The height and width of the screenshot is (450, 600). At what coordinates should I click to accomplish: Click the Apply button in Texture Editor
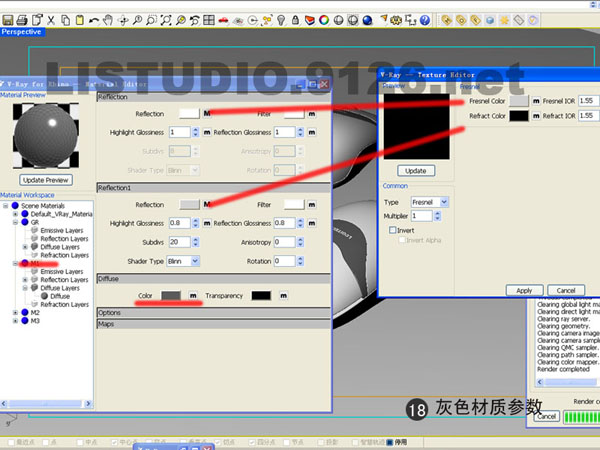(x=524, y=290)
